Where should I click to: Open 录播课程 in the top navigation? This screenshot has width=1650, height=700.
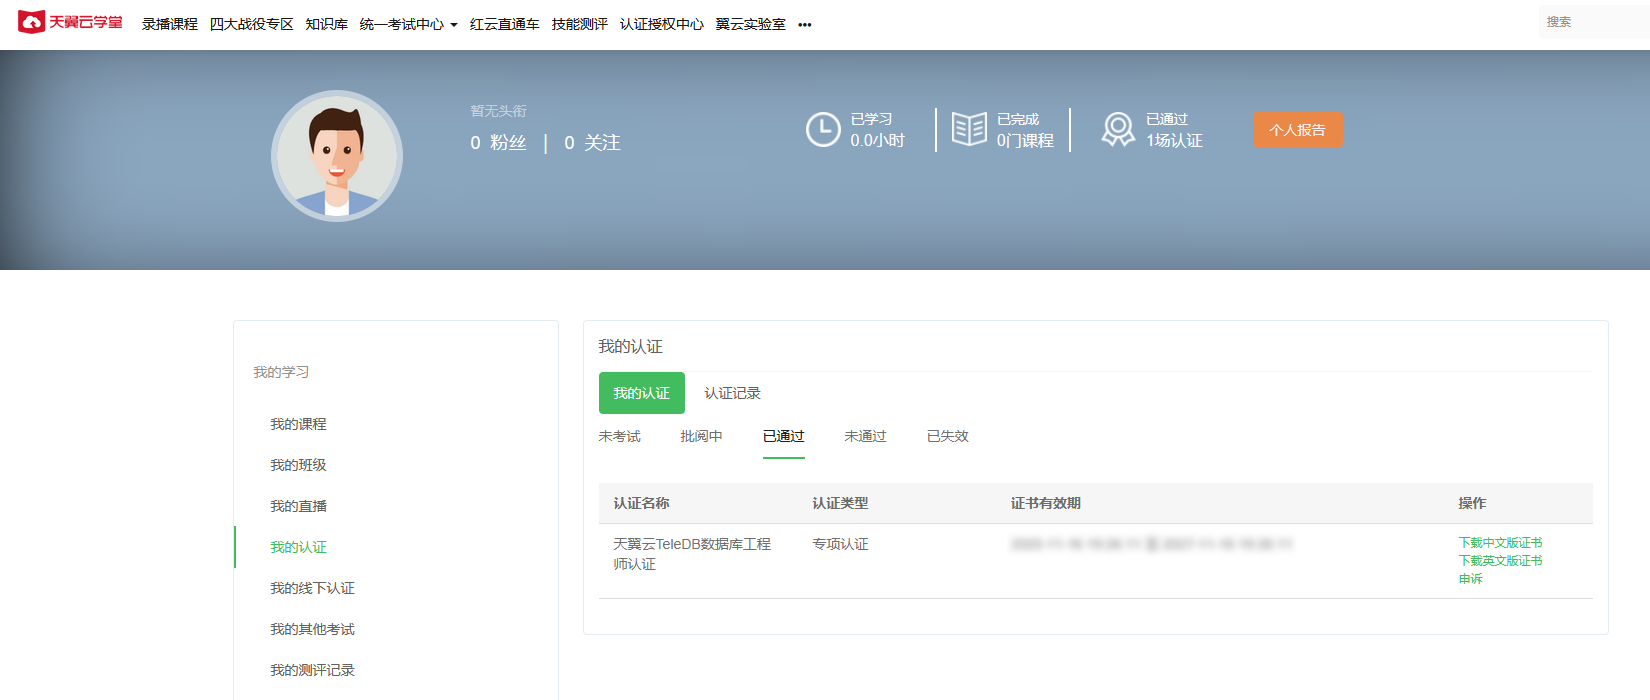(170, 24)
